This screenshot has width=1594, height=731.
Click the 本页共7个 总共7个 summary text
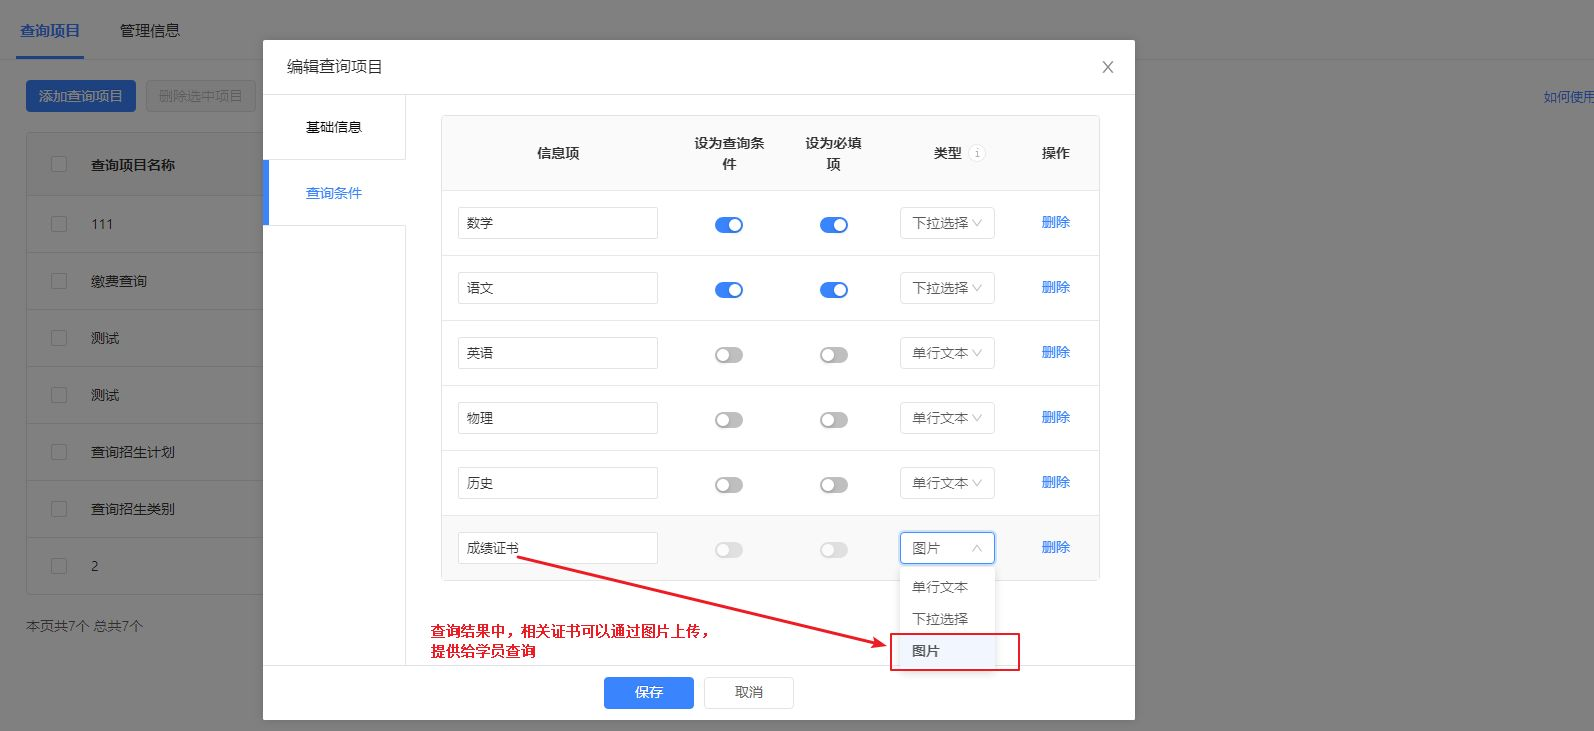click(x=85, y=626)
